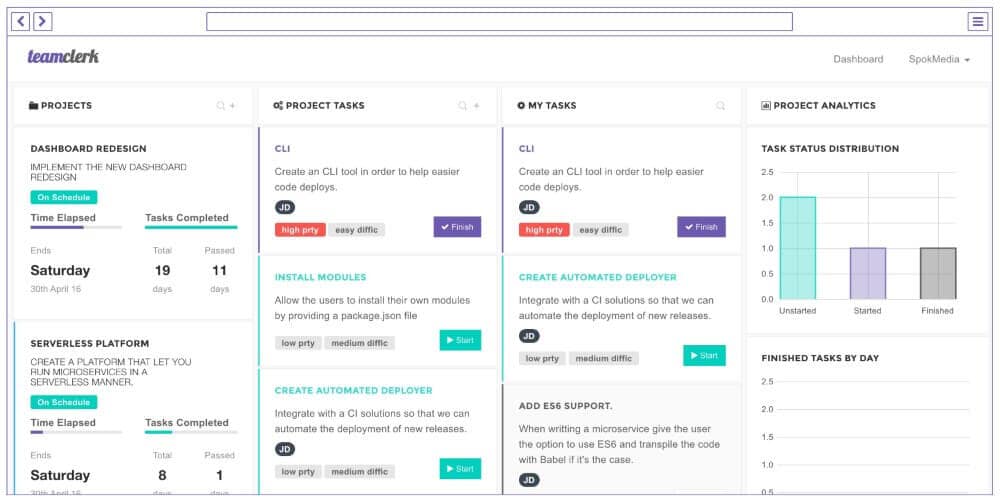Click the search icon in Projects panel
The height and width of the screenshot is (501, 1000).
click(x=221, y=105)
